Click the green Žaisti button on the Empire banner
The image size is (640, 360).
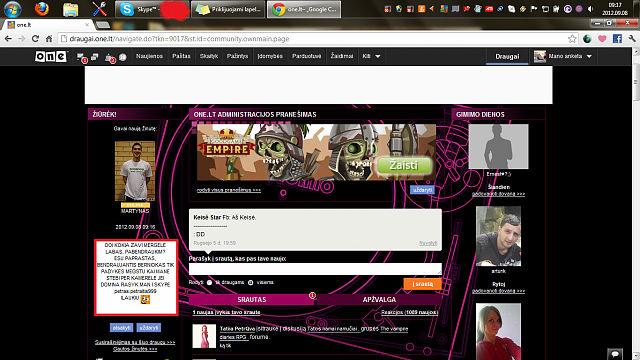(x=404, y=166)
